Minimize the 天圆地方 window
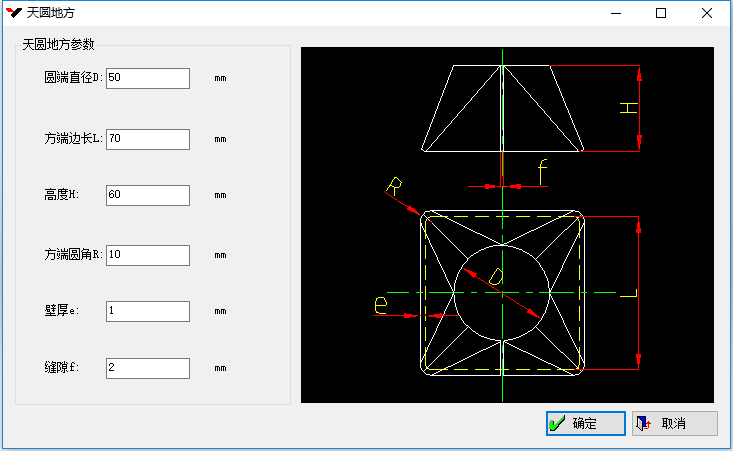Image resolution: width=733 pixels, height=451 pixels. [615, 13]
